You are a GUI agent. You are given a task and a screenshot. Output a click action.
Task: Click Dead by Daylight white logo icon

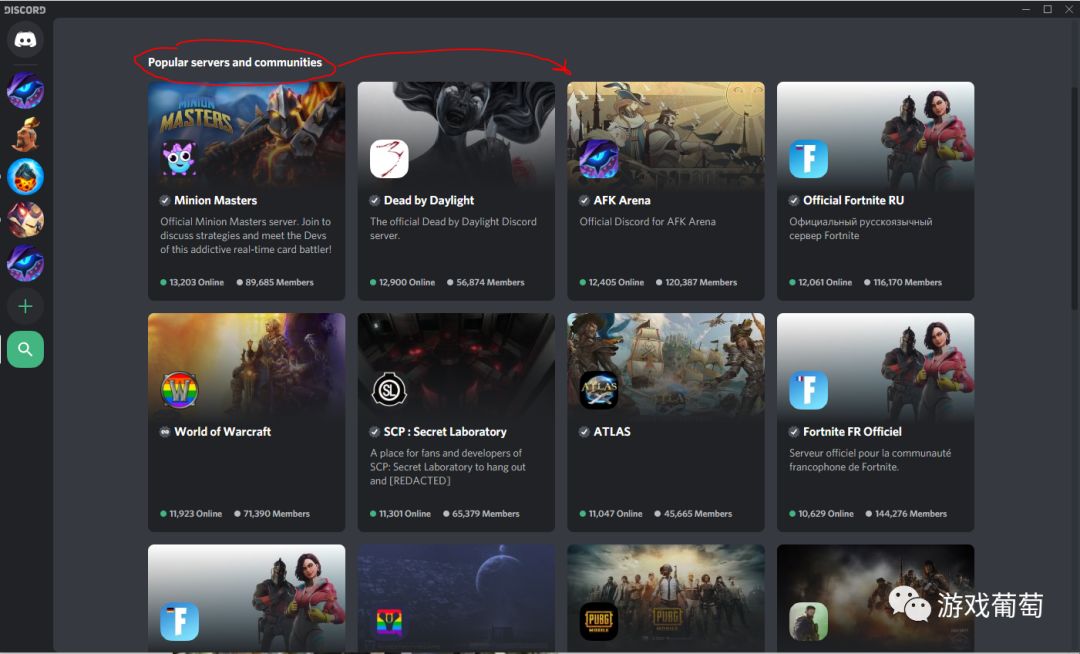389,159
